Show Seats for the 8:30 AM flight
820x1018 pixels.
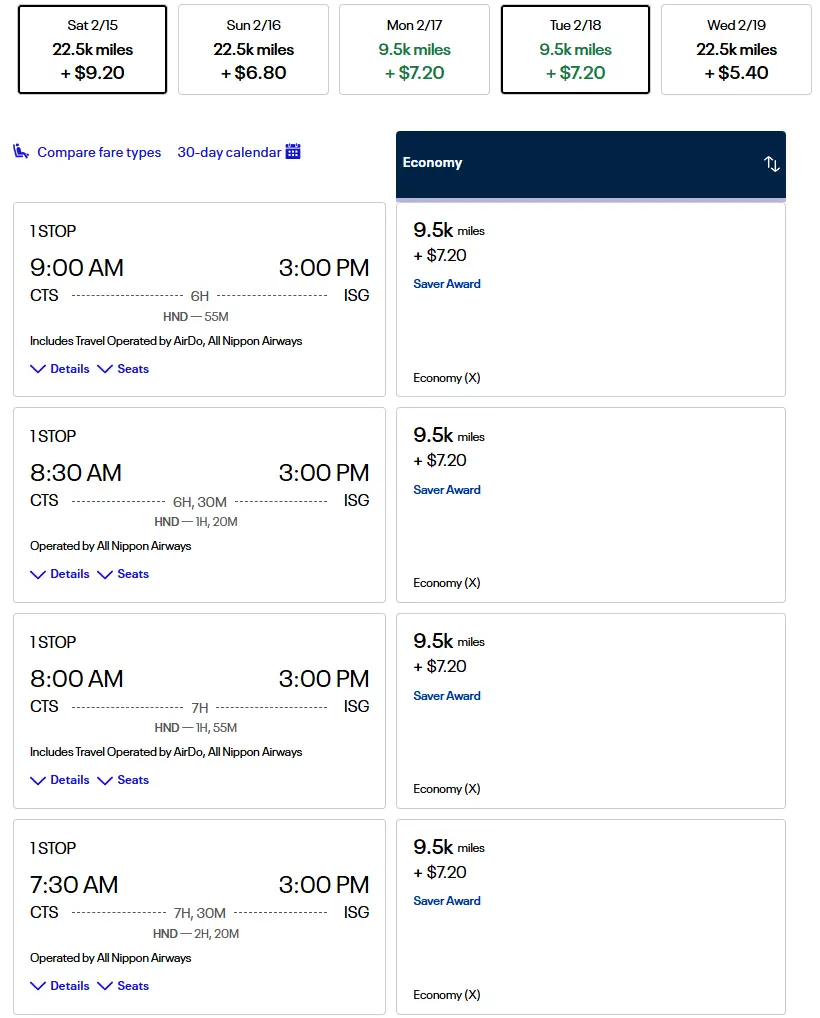click(x=123, y=574)
